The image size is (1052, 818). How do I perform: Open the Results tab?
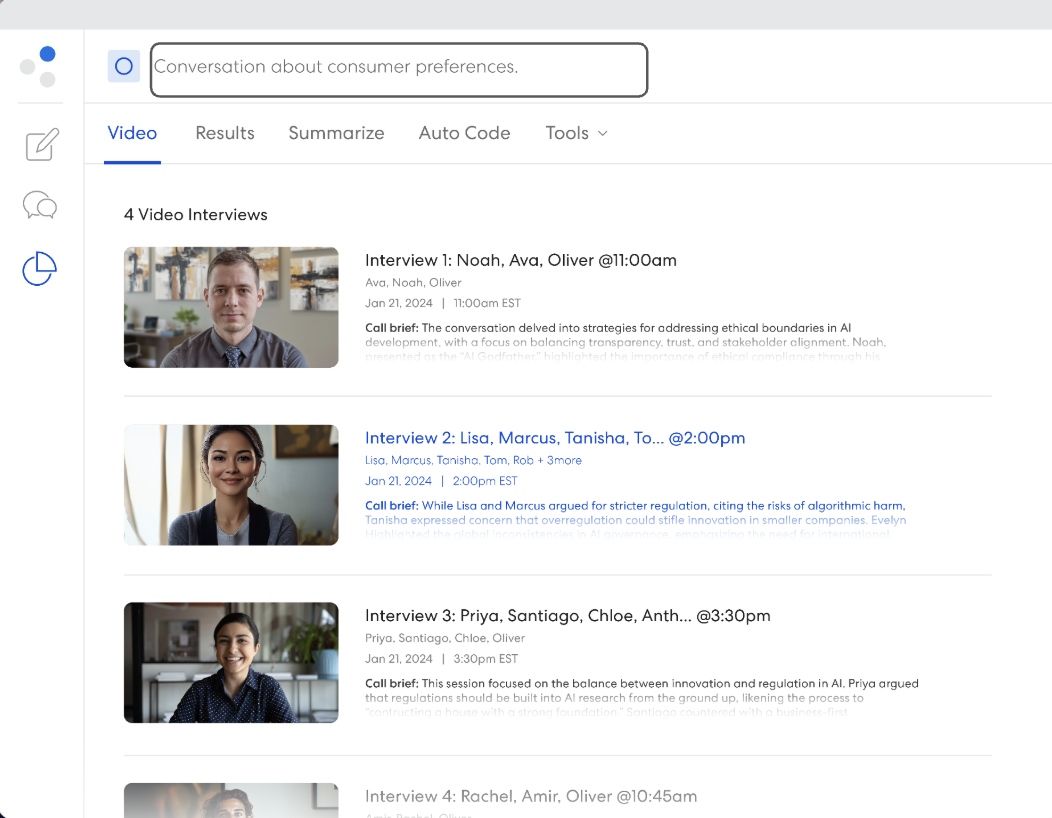coord(225,133)
